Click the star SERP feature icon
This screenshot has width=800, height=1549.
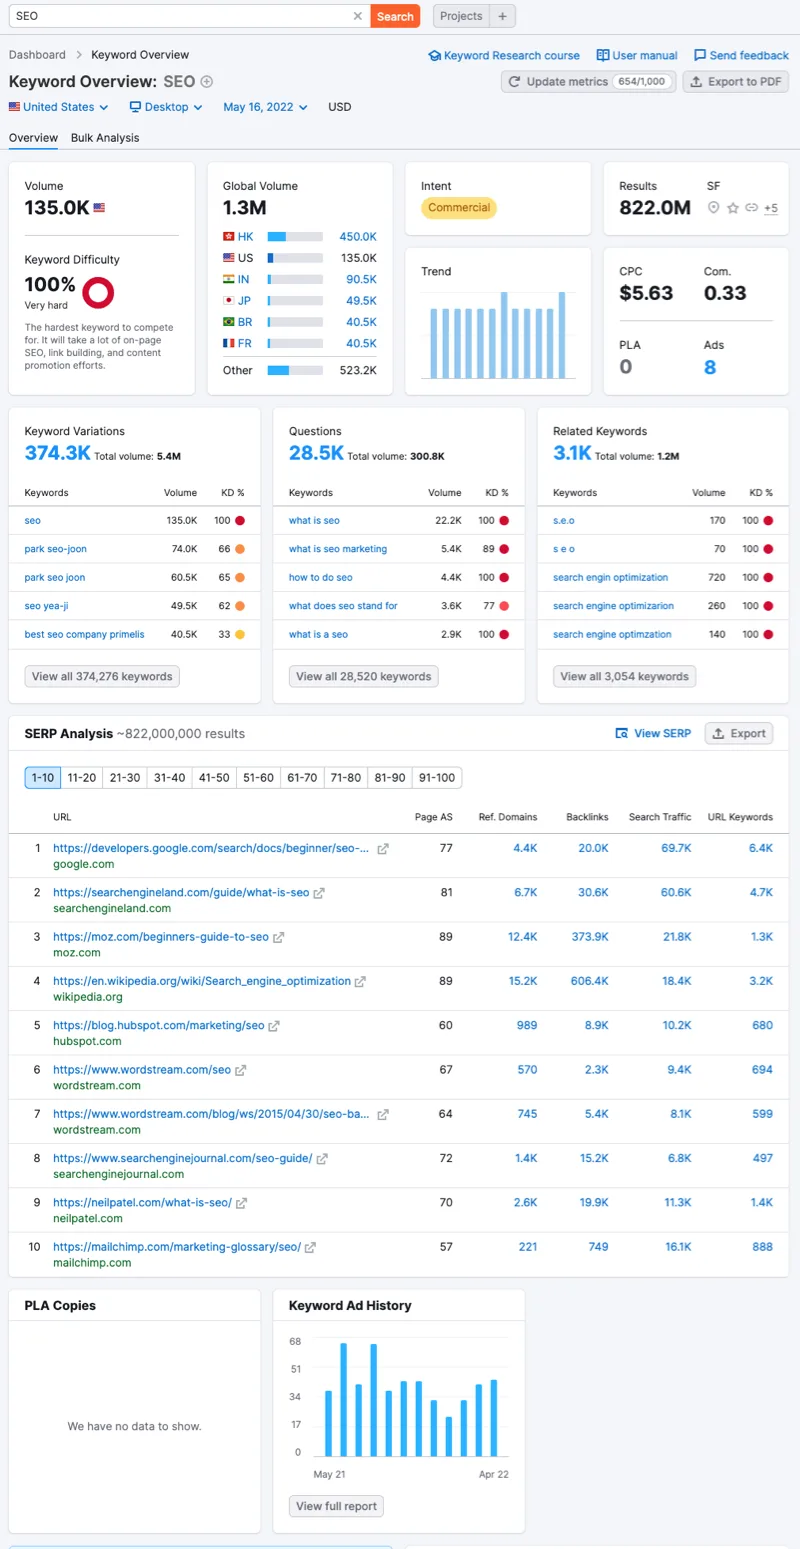pos(732,208)
